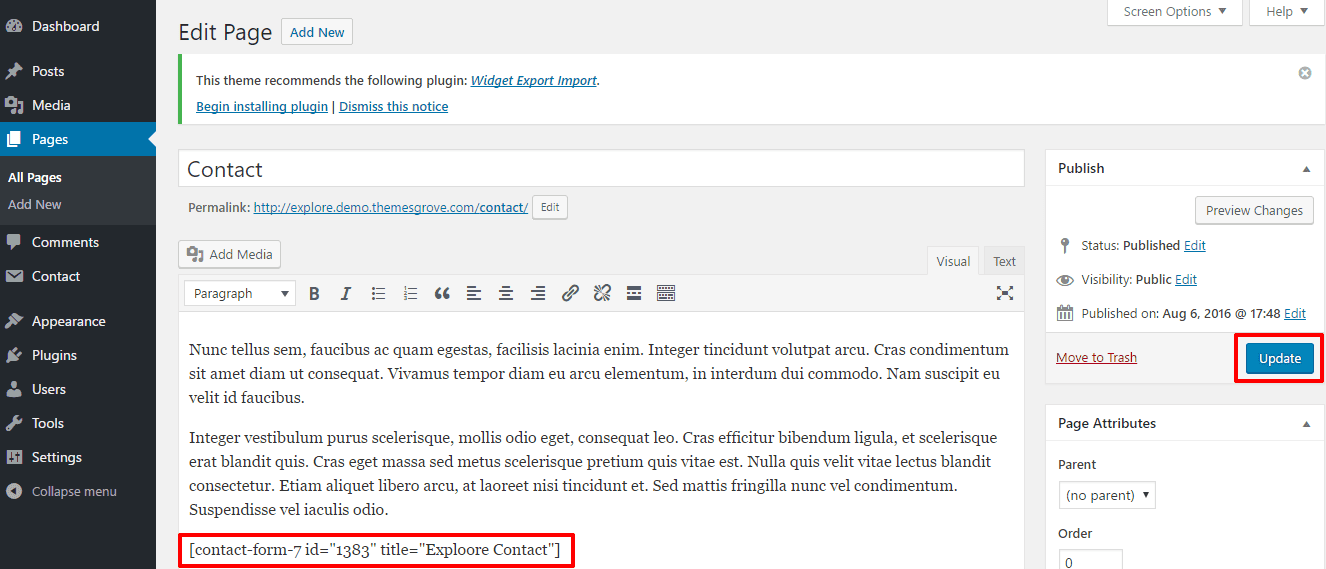Viewport: 1326px width, 569px height.
Task: Open the Paragraph format dropdown
Action: point(240,293)
